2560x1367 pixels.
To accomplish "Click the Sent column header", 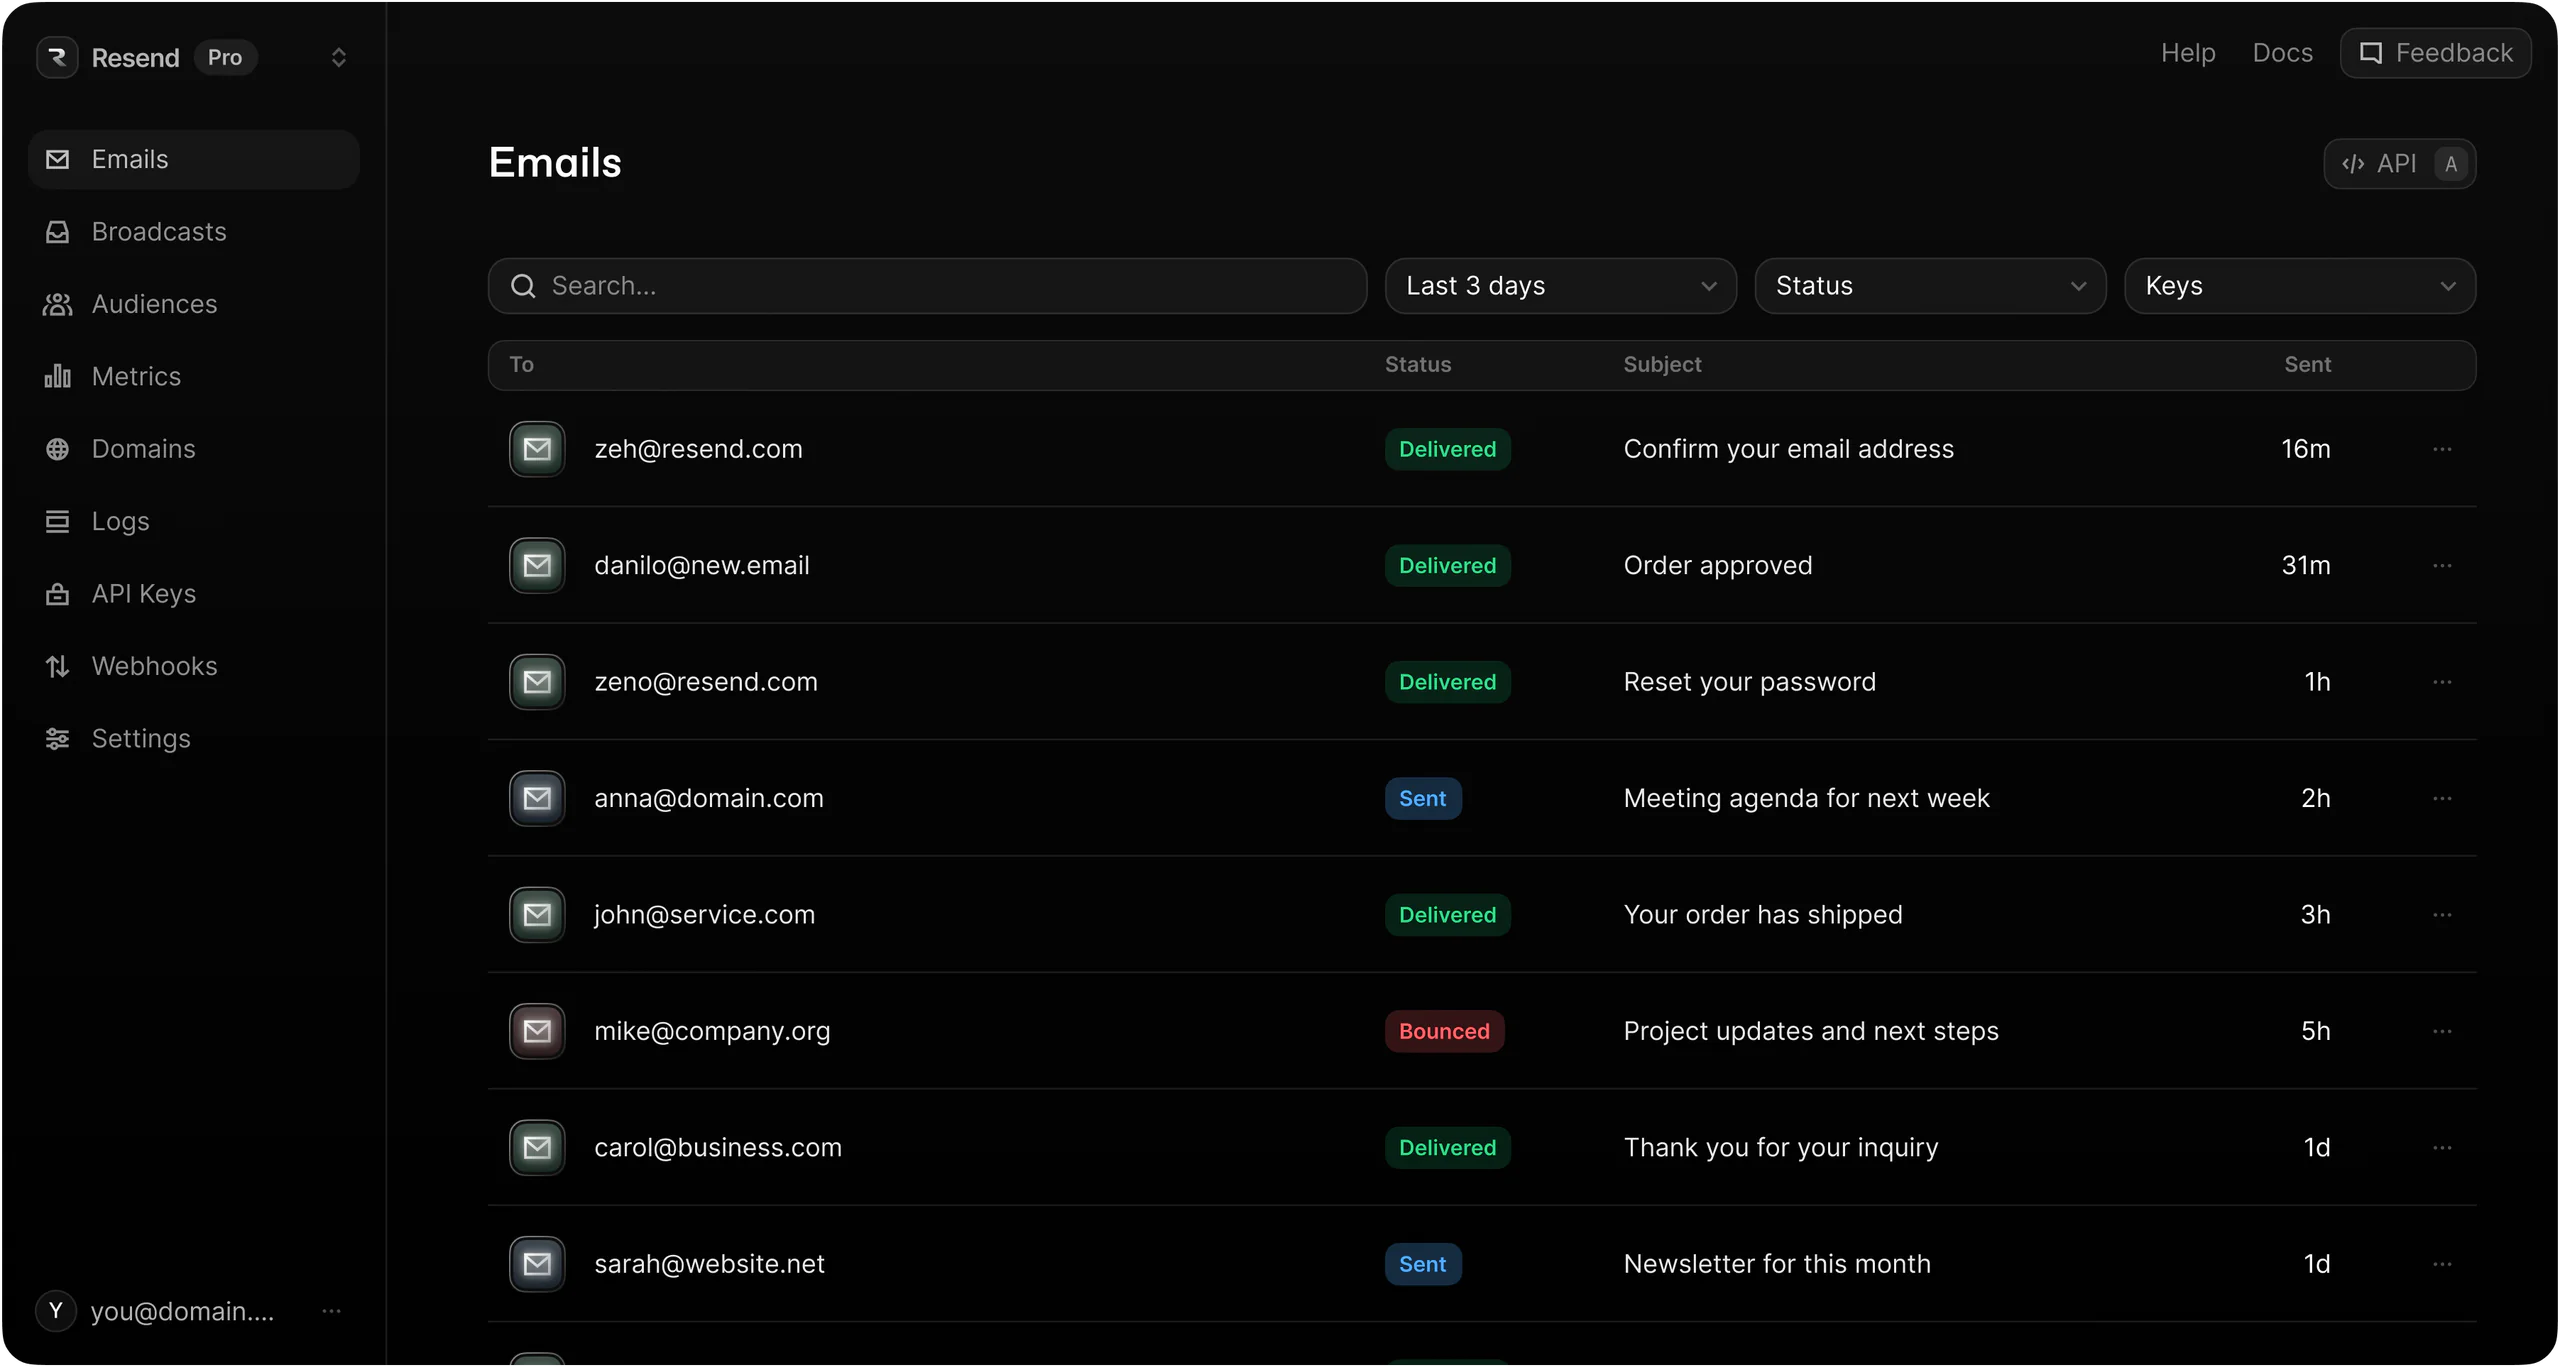I will [x=2307, y=365].
